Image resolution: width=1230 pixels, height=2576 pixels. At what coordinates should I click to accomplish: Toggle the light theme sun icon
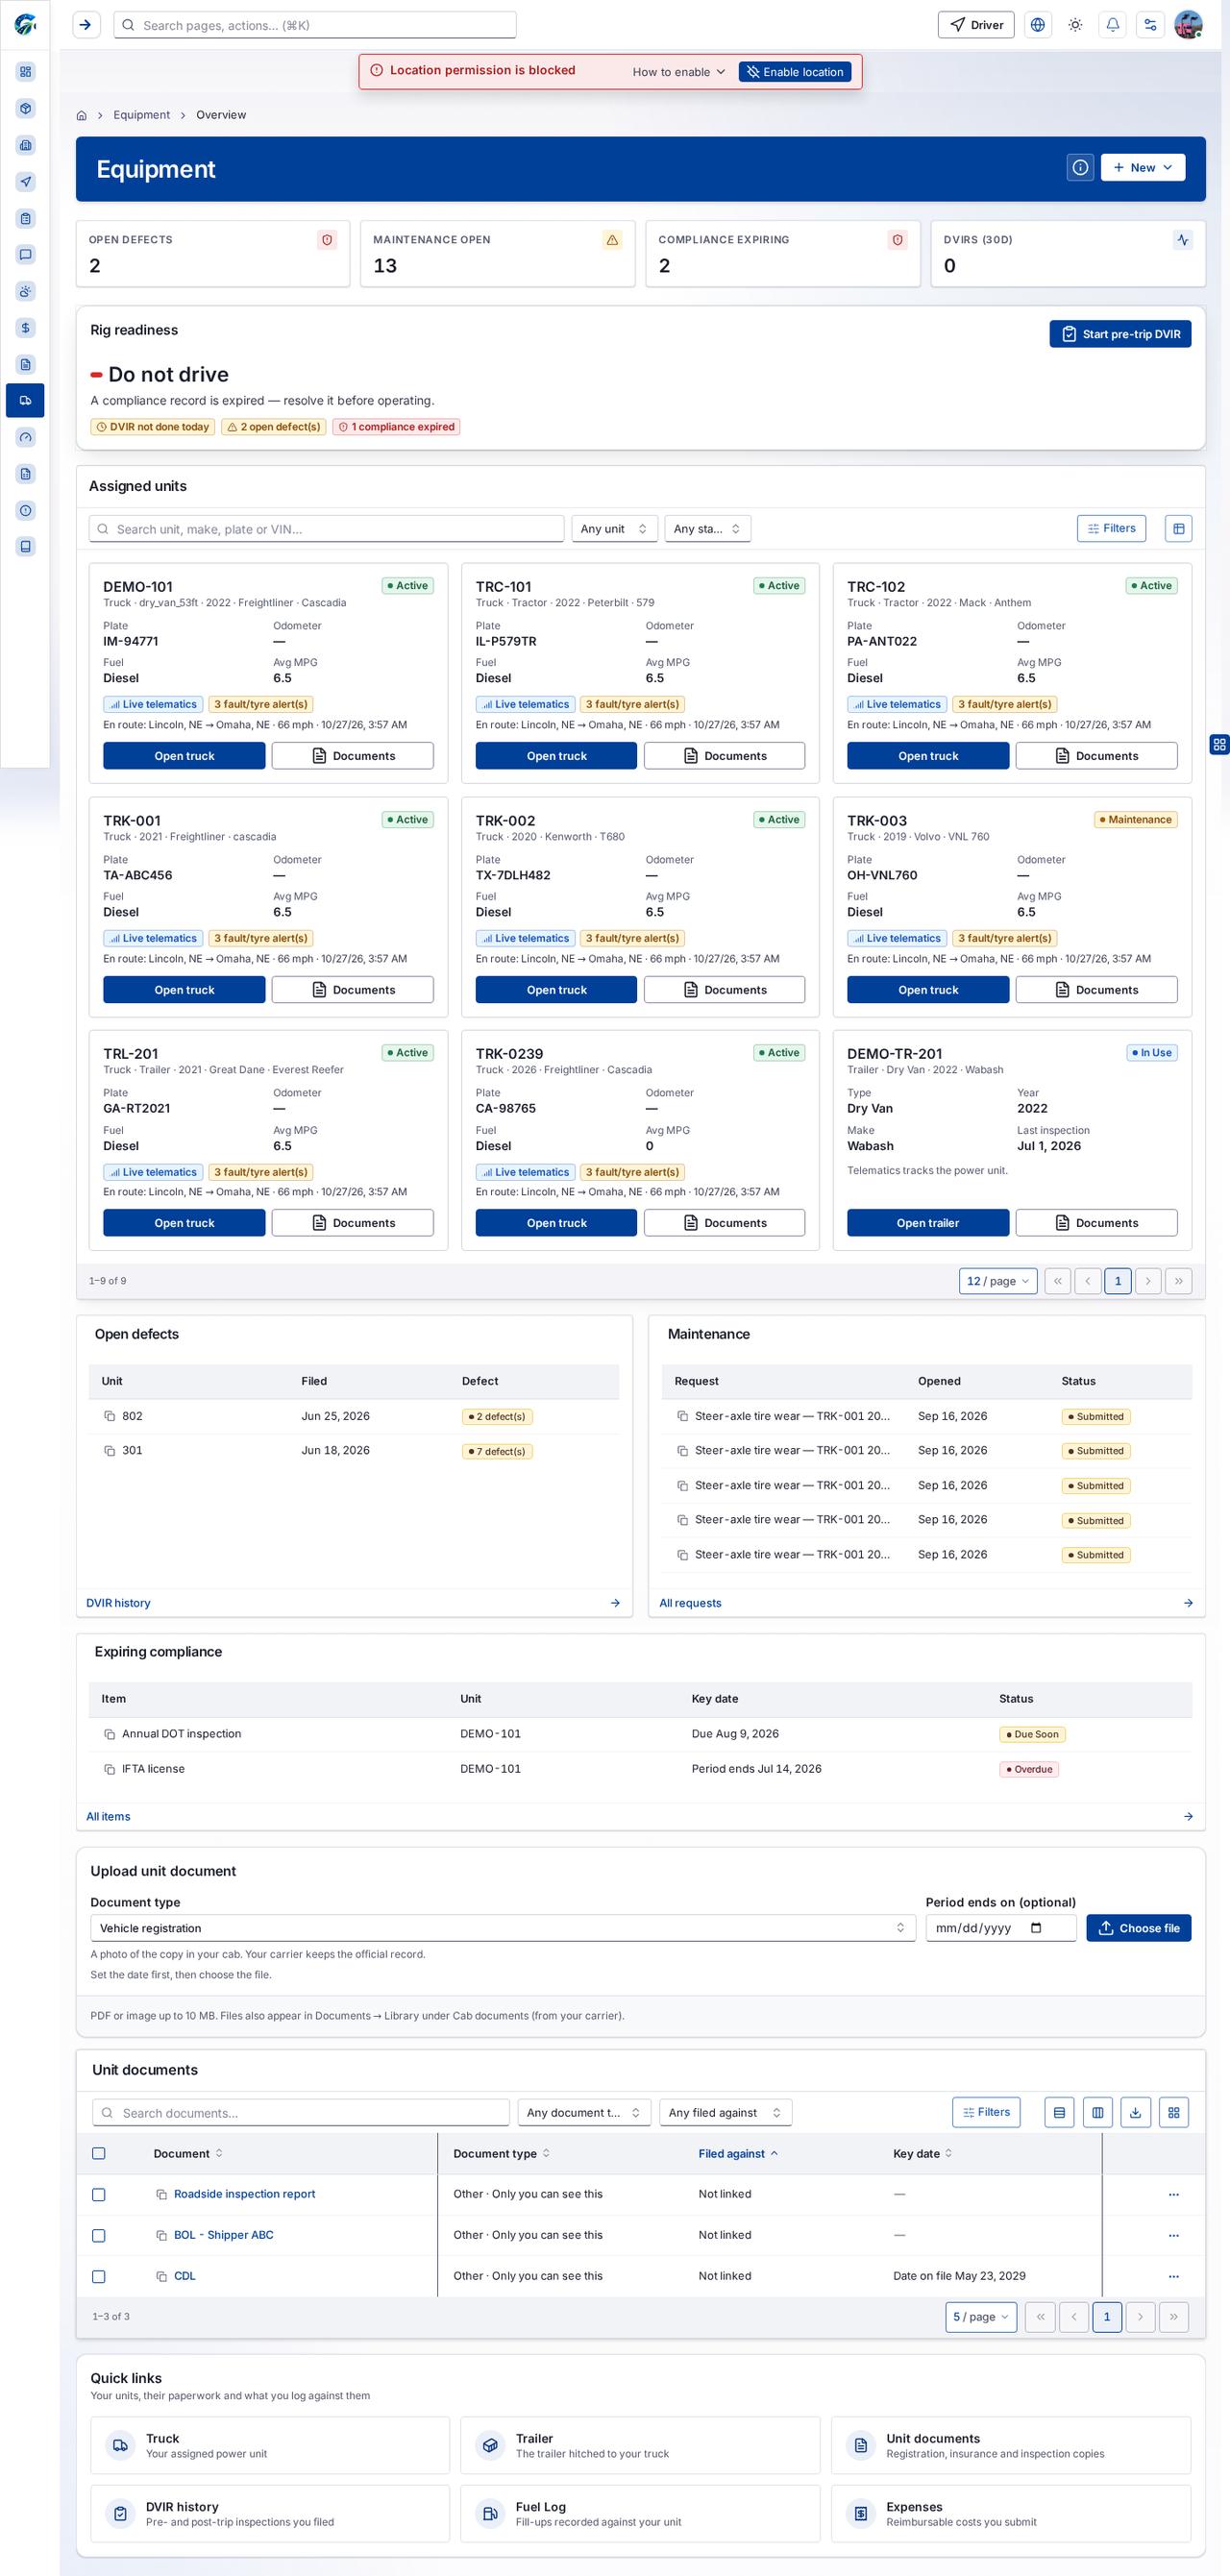click(x=1075, y=25)
